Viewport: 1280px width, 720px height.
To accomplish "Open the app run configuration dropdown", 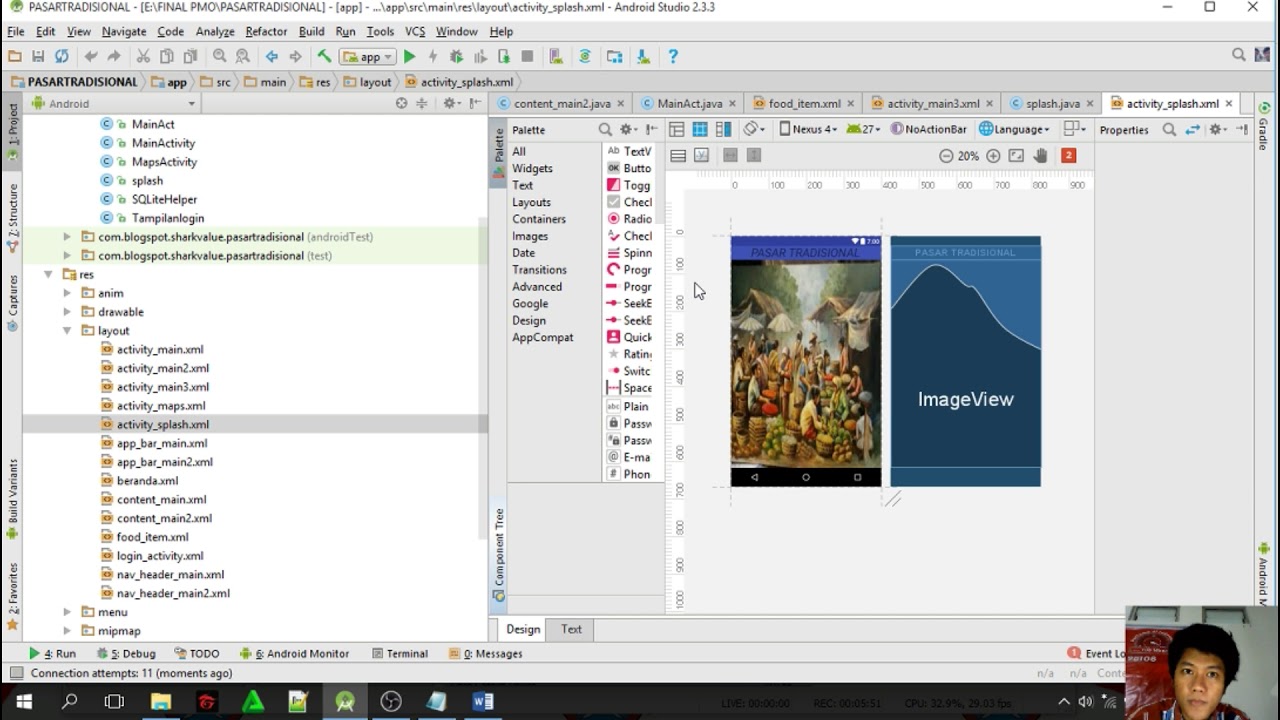I will [x=368, y=57].
